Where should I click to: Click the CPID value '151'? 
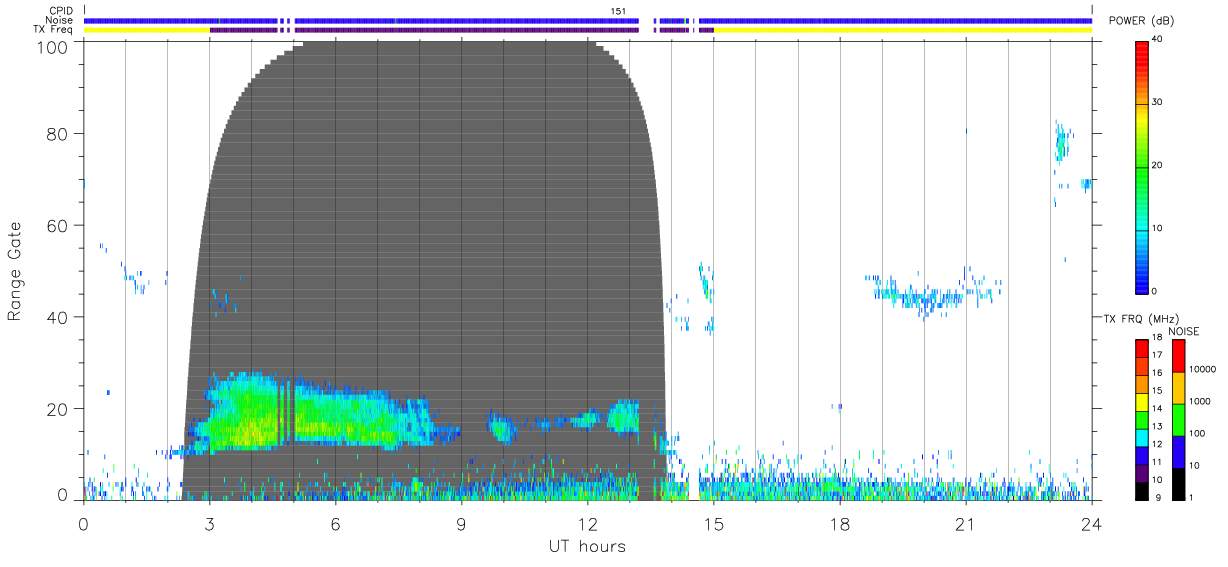pyautogui.click(x=619, y=11)
